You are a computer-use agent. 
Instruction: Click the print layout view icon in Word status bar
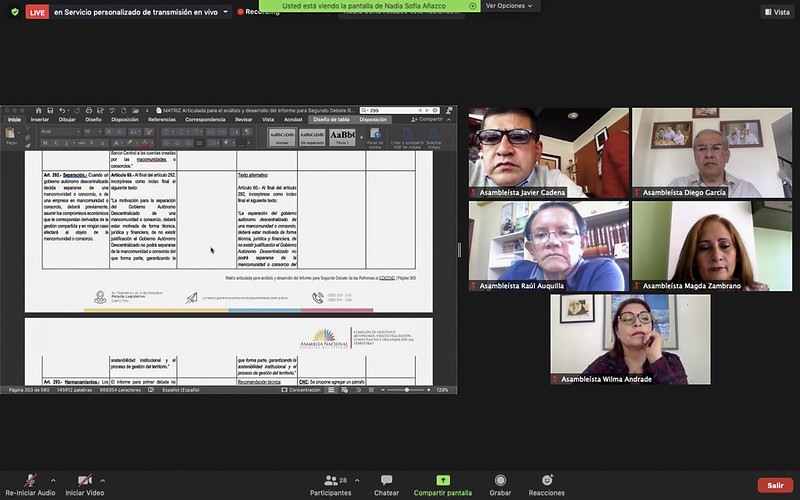click(331, 390)
